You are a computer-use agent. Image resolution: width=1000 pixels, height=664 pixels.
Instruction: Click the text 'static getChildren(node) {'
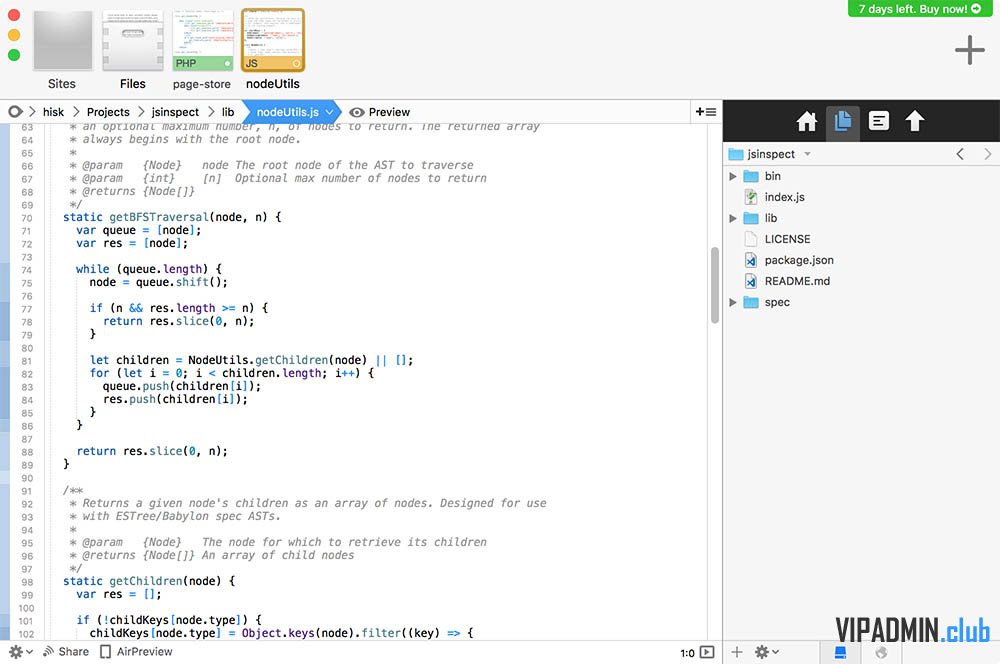tap(149, 581)
